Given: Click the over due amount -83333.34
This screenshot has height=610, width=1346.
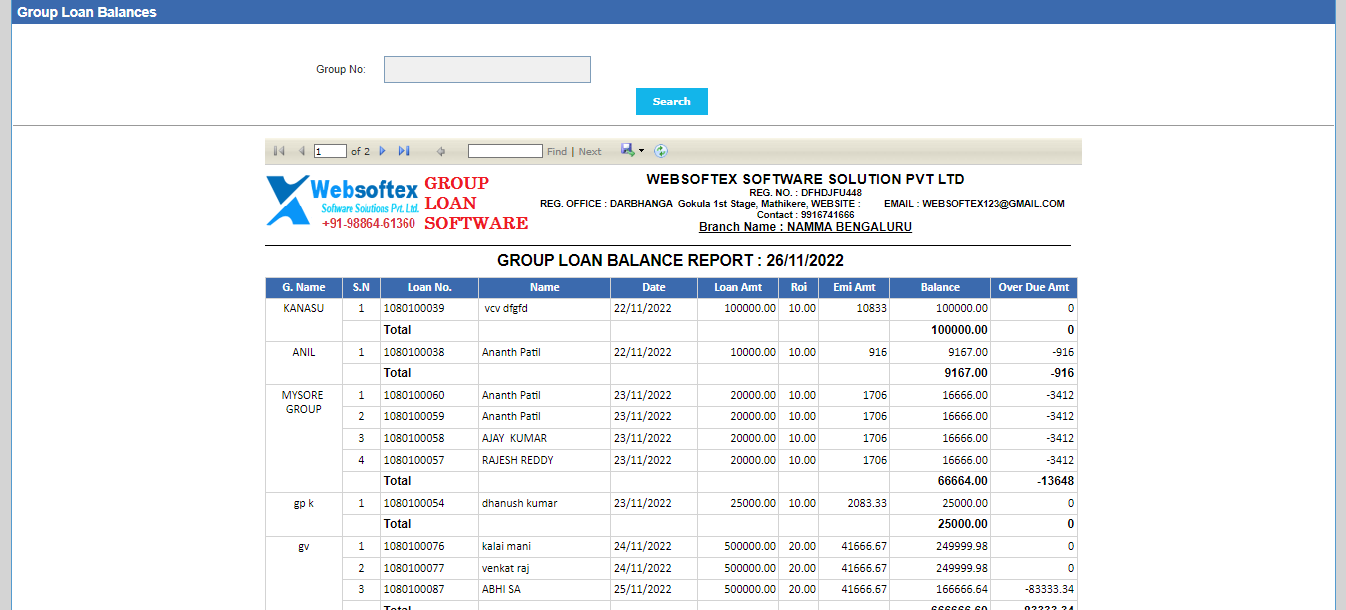Looking at the screenshot, I should point(1050,589).
